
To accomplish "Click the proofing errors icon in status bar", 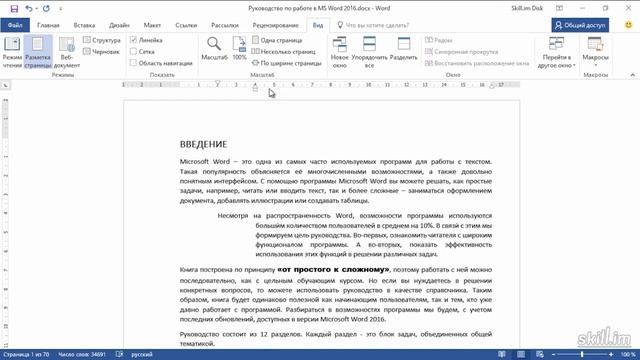I will coord(119,354).
